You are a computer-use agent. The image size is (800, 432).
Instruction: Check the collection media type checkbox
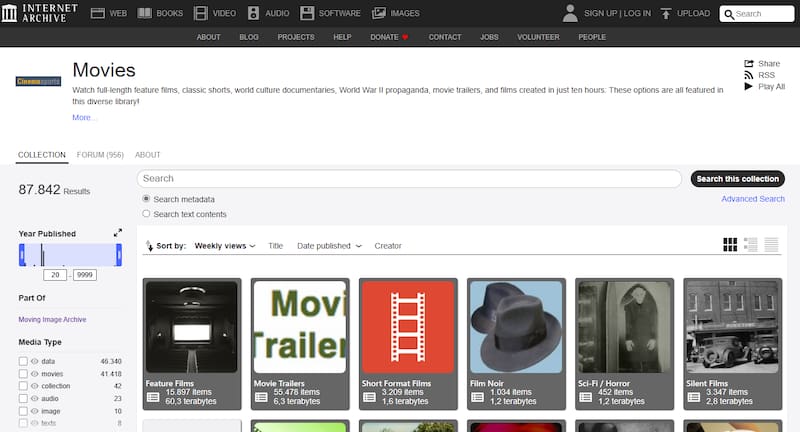(23, 386)
